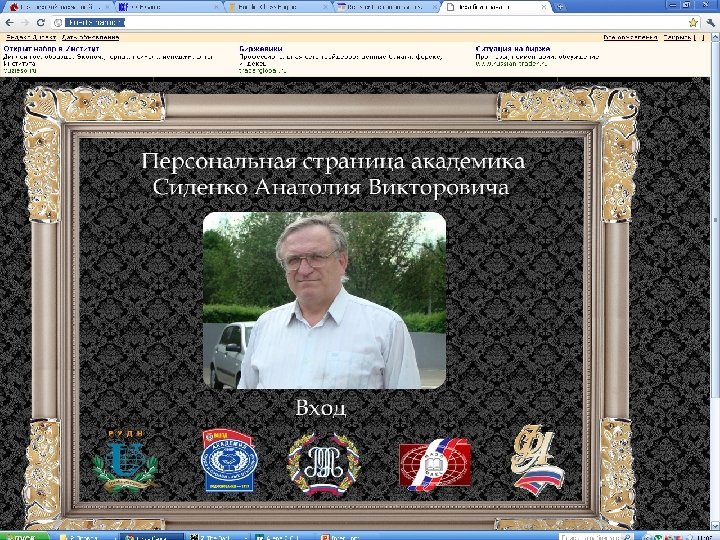Image resolution: width=720 pixels, height=540 pixels.
Task: Switch to the third browser tab
Action: pos(278,7)
